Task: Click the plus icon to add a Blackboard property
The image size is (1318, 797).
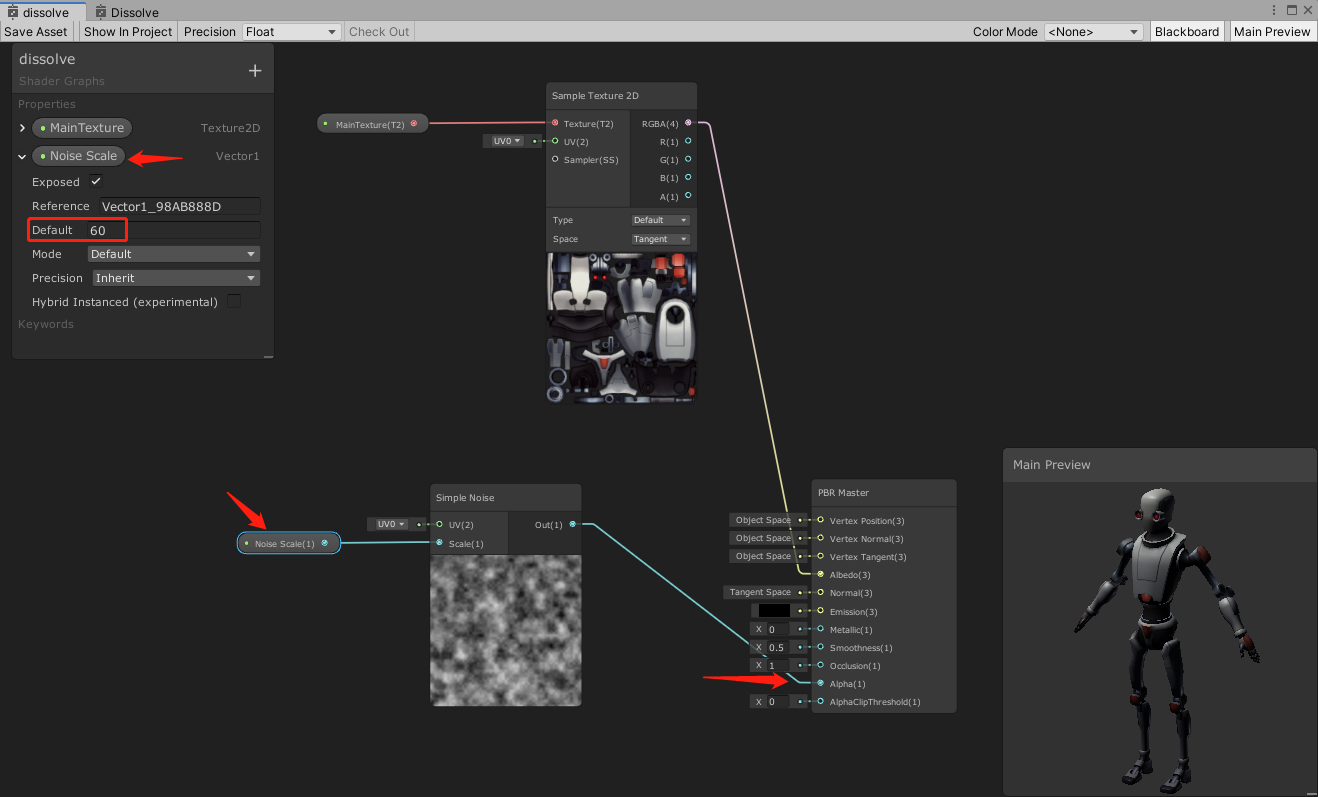Action: pyautogui.click(x=255, y=67)
